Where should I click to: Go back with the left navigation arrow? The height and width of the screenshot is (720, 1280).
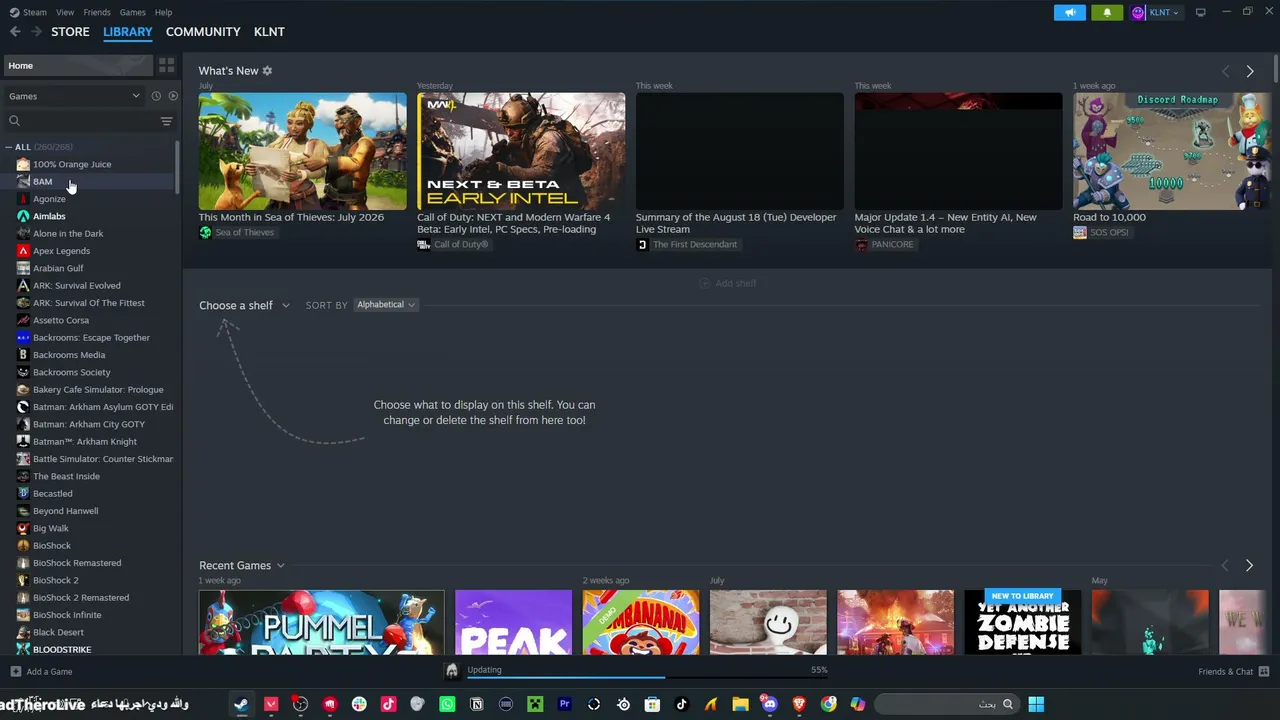click(15, 32)
